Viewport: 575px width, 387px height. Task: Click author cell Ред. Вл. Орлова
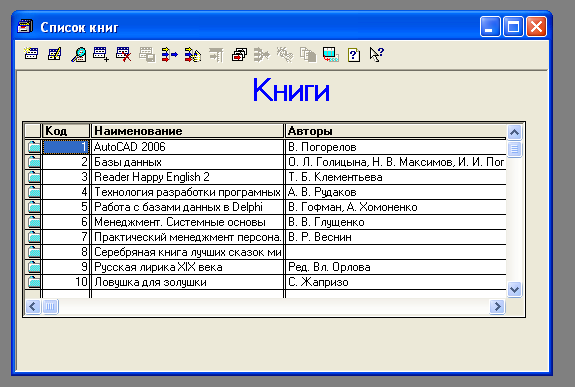[x=396, y=267]
